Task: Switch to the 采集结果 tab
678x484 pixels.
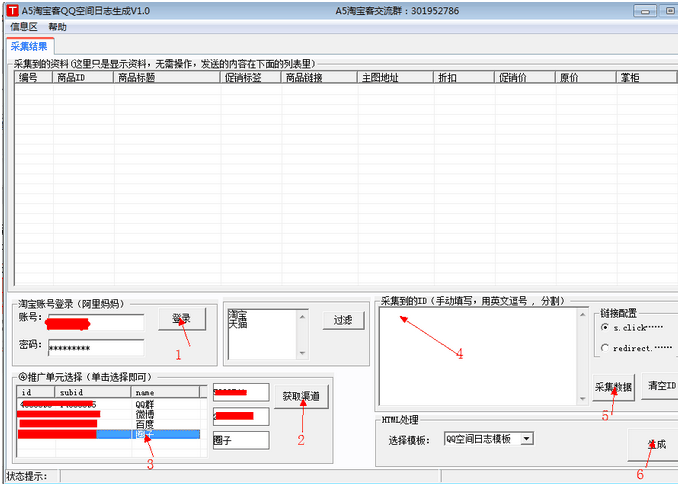Action: pos(29,46)
